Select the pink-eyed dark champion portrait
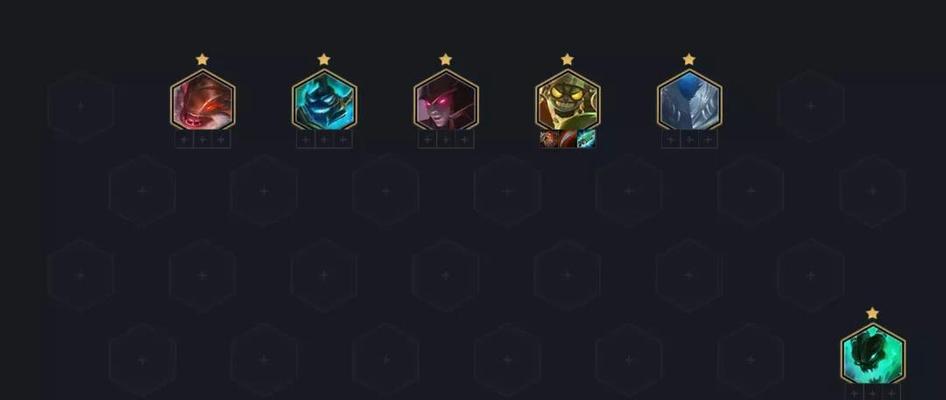 click(446, 100)
